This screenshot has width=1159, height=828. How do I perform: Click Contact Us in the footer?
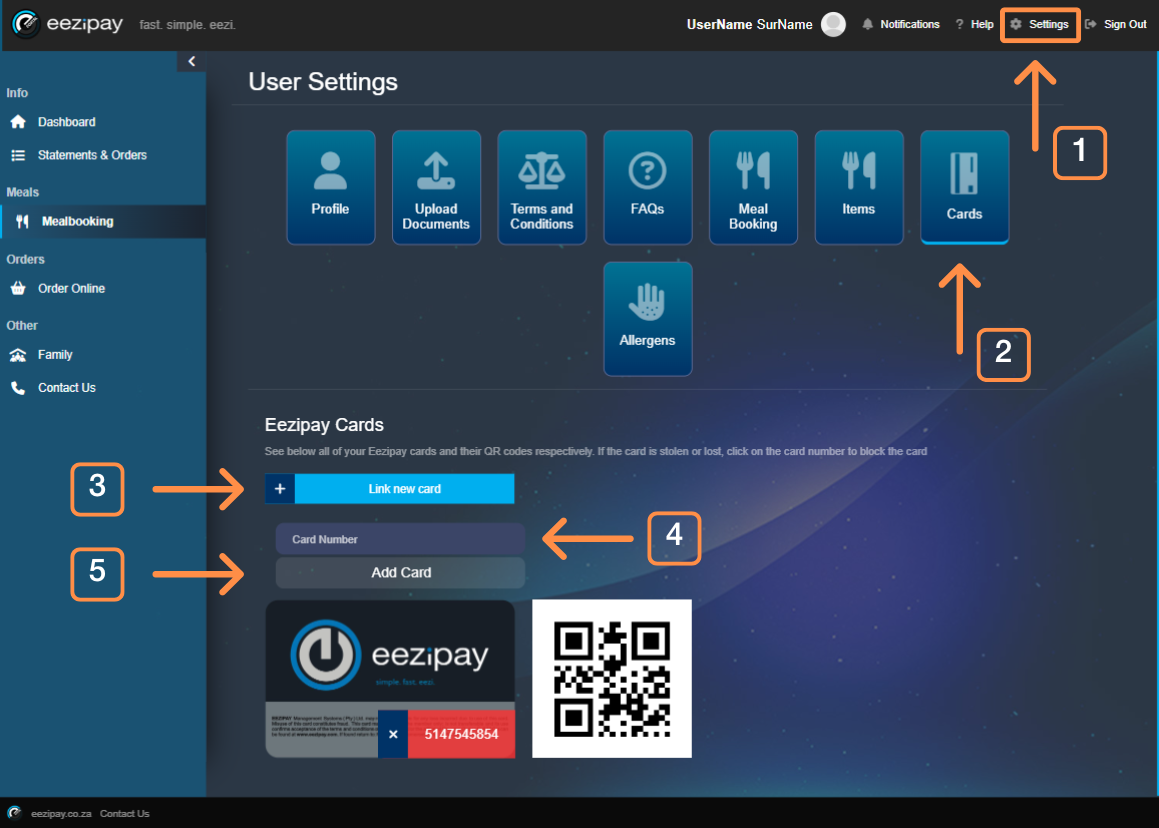(x=124, y=813)
